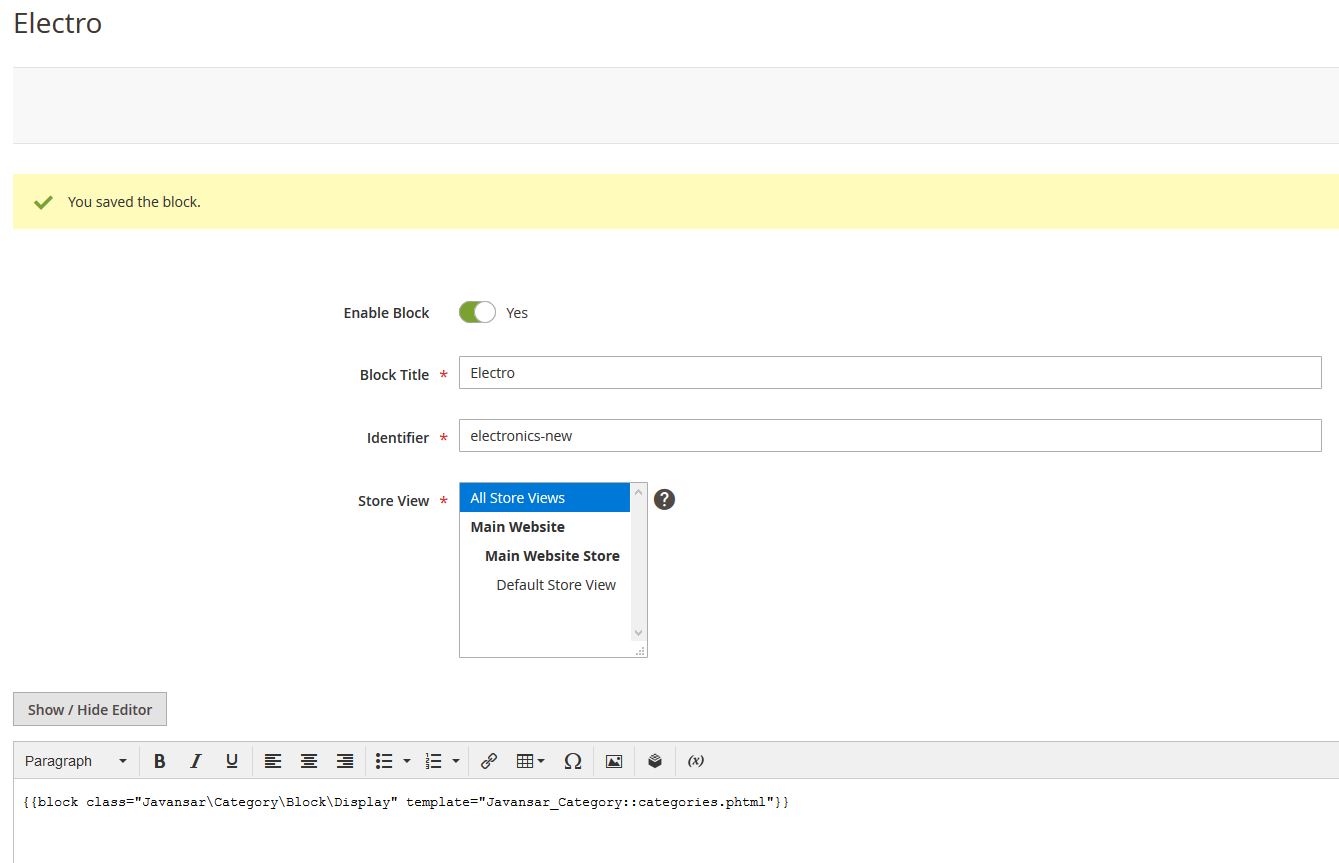
Task: Expand the numbered list style dropdown
Action: click(455, 761)
